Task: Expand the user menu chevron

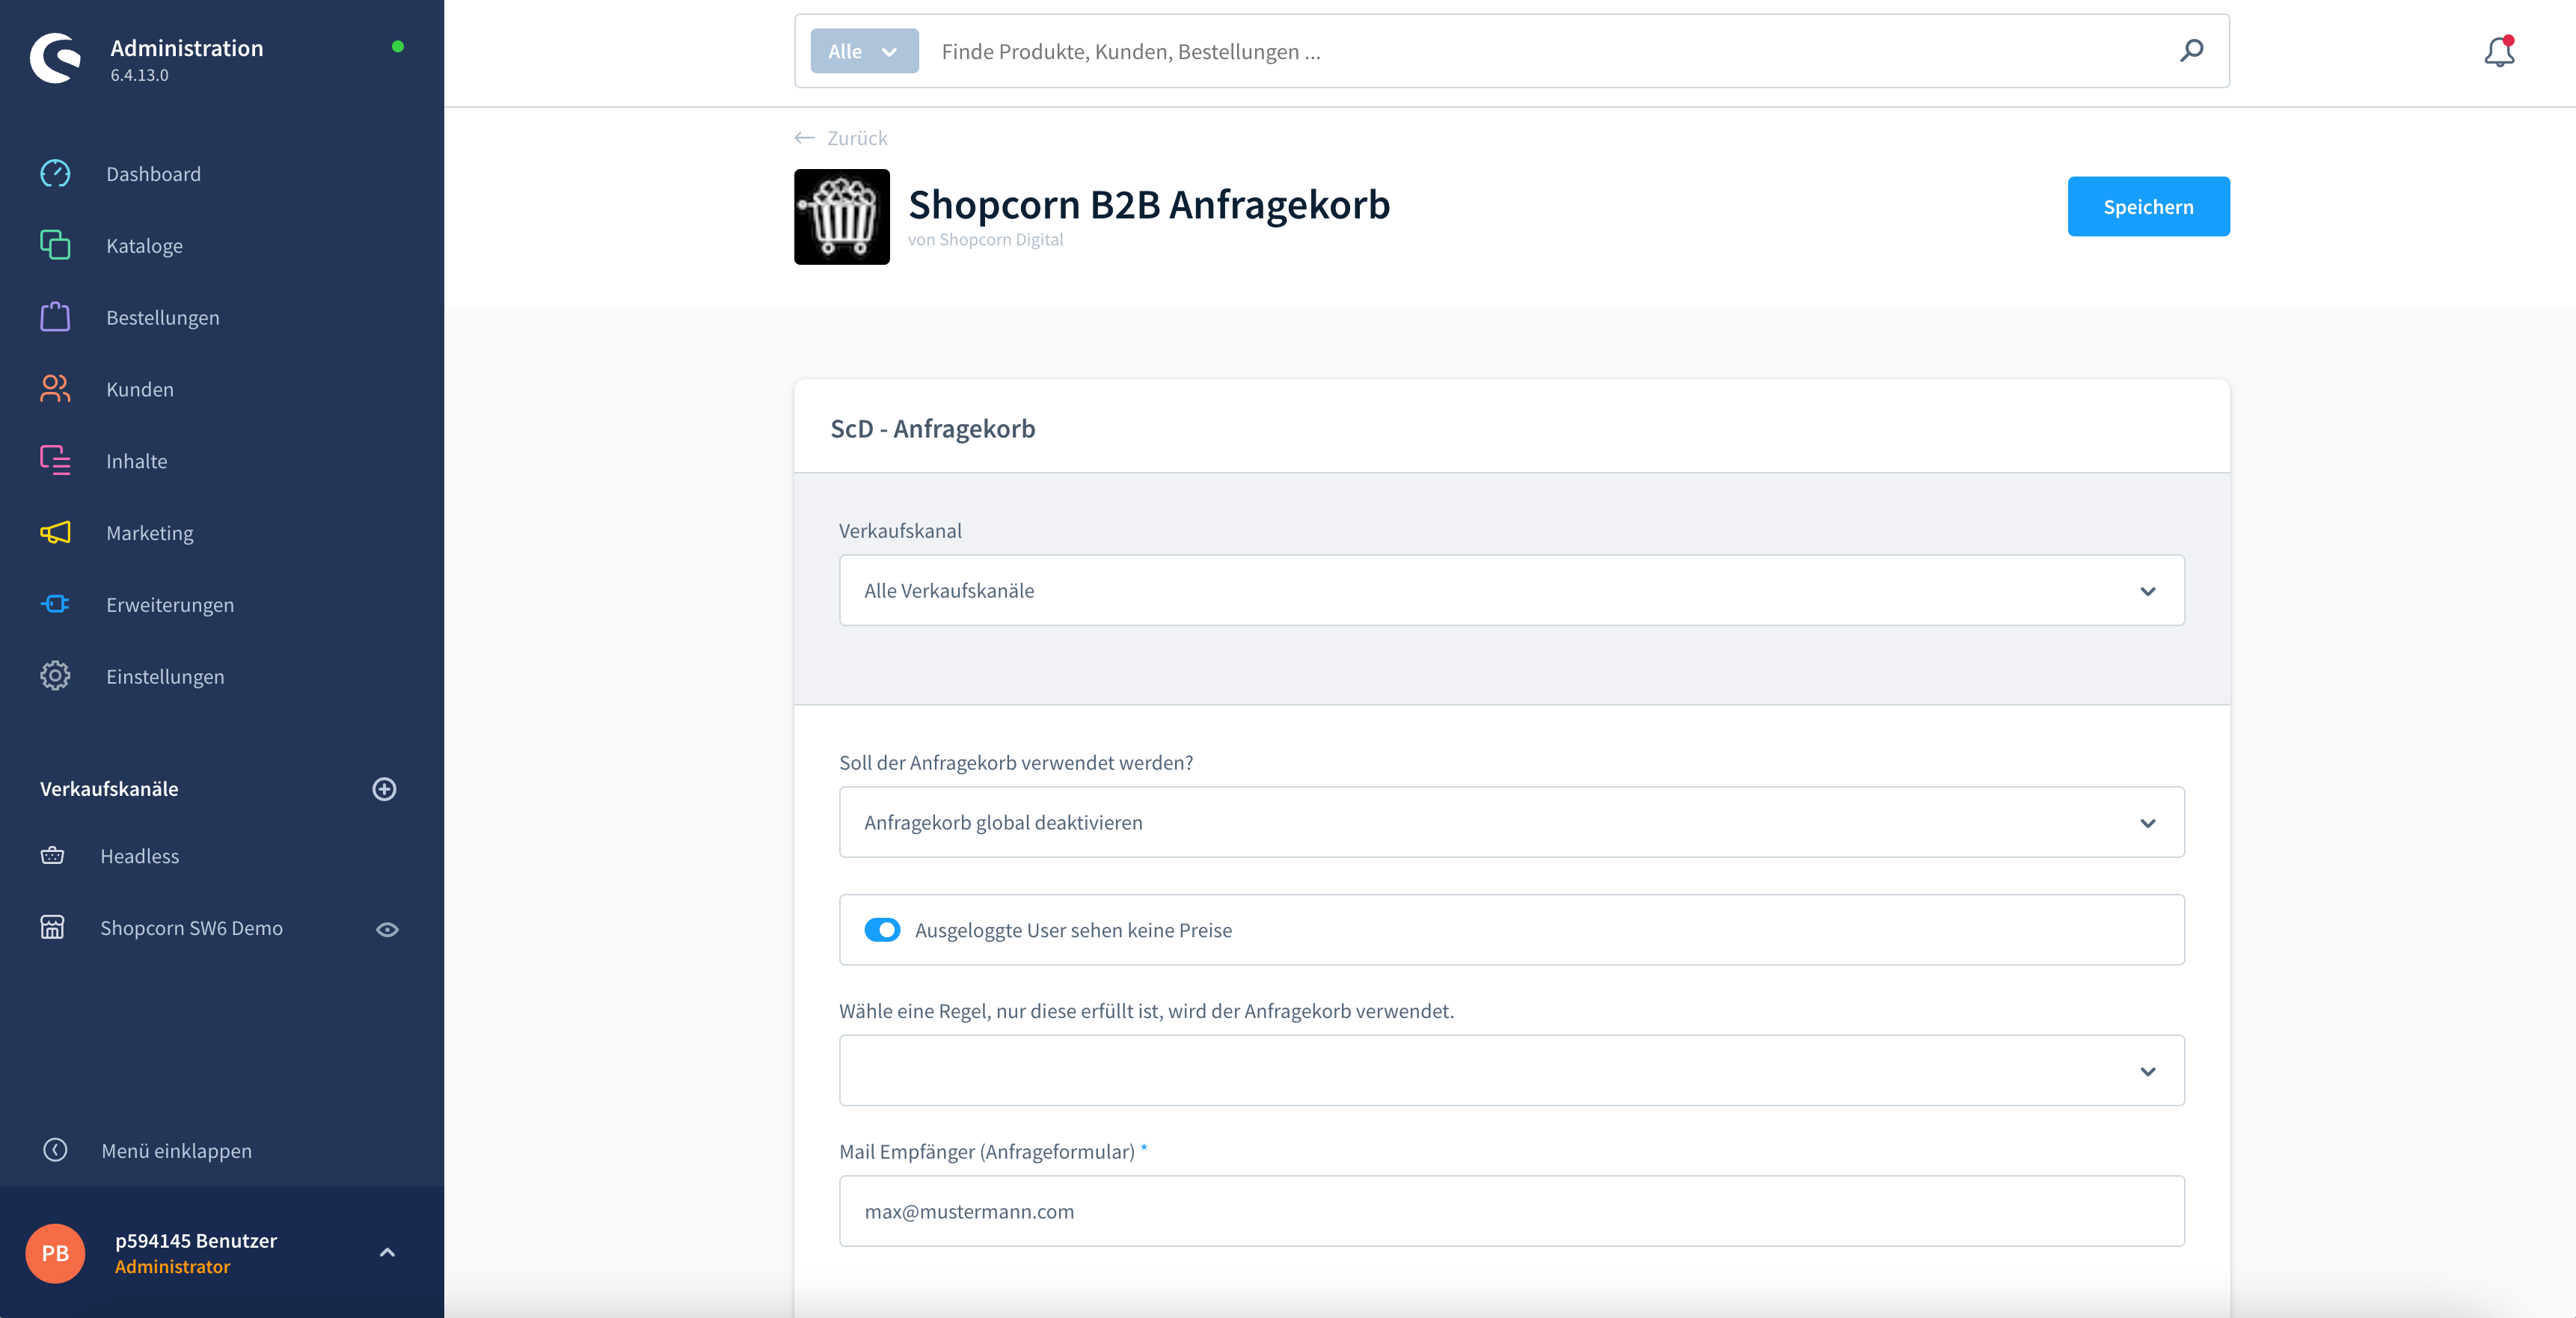Action: (387, 1252)
